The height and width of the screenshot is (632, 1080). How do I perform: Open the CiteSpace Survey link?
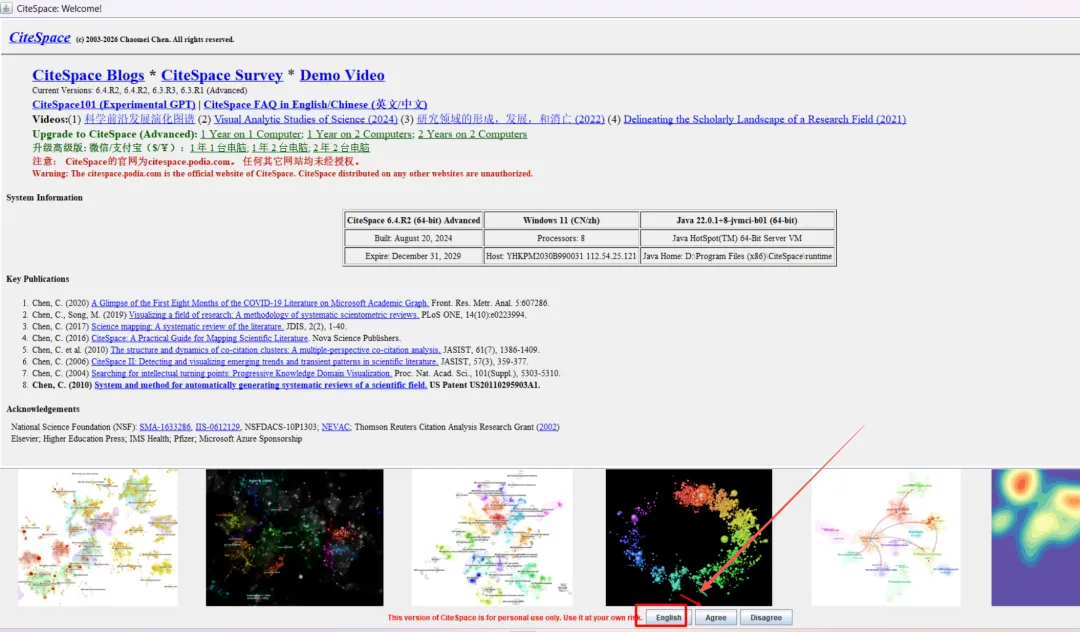pyautogui.click(x=222, y=75)
